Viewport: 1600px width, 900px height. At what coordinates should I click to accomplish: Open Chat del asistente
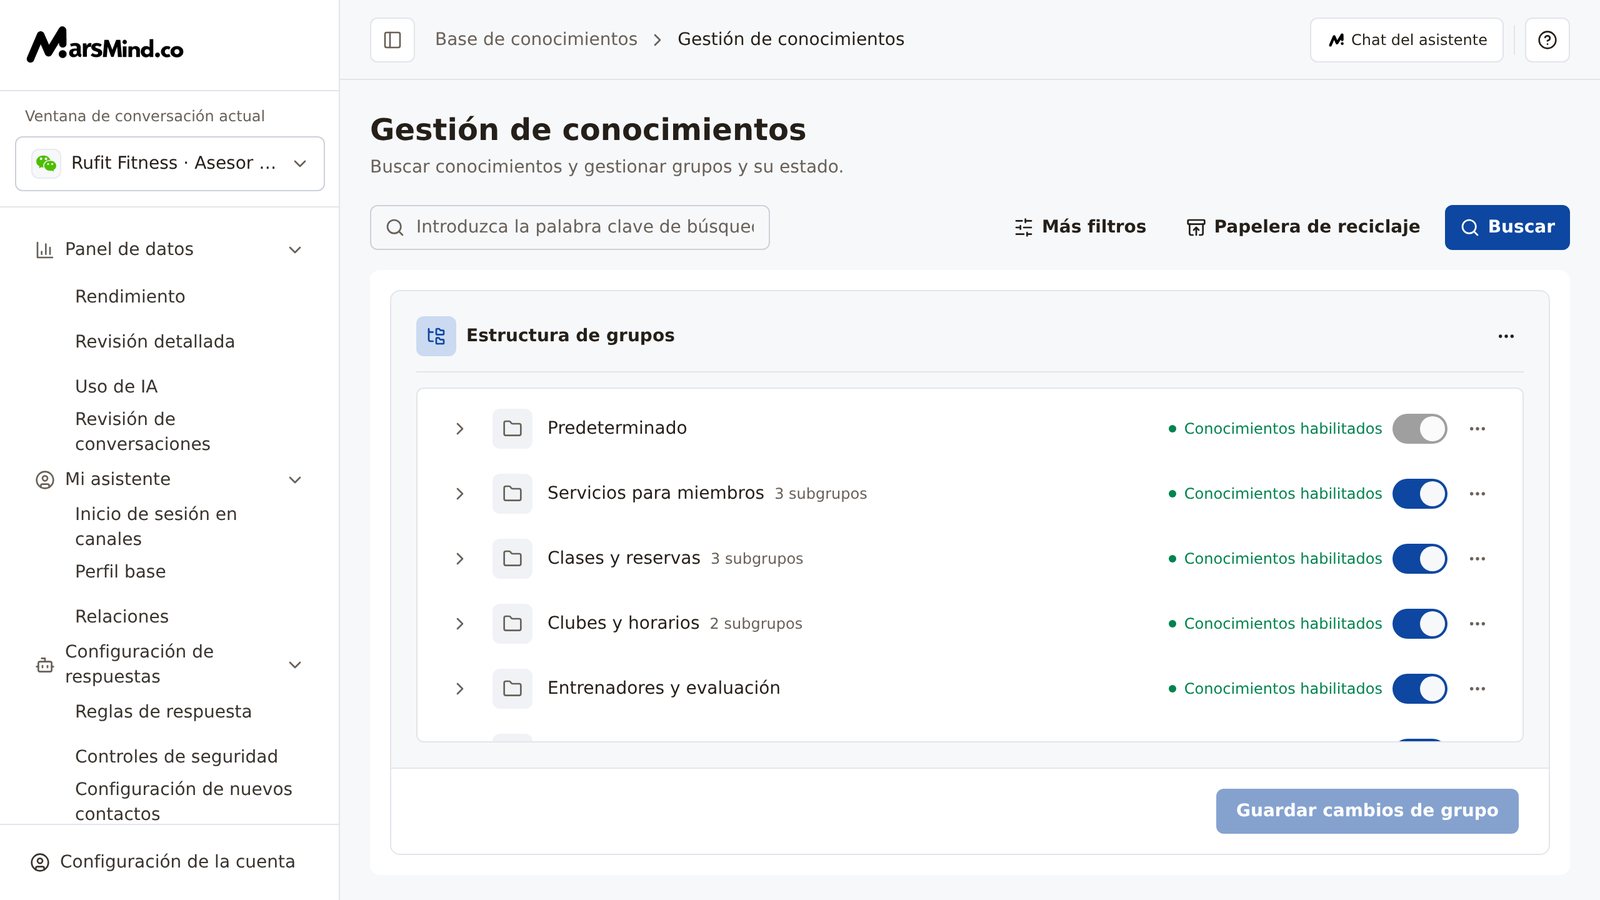click(x=1407, y=40)
